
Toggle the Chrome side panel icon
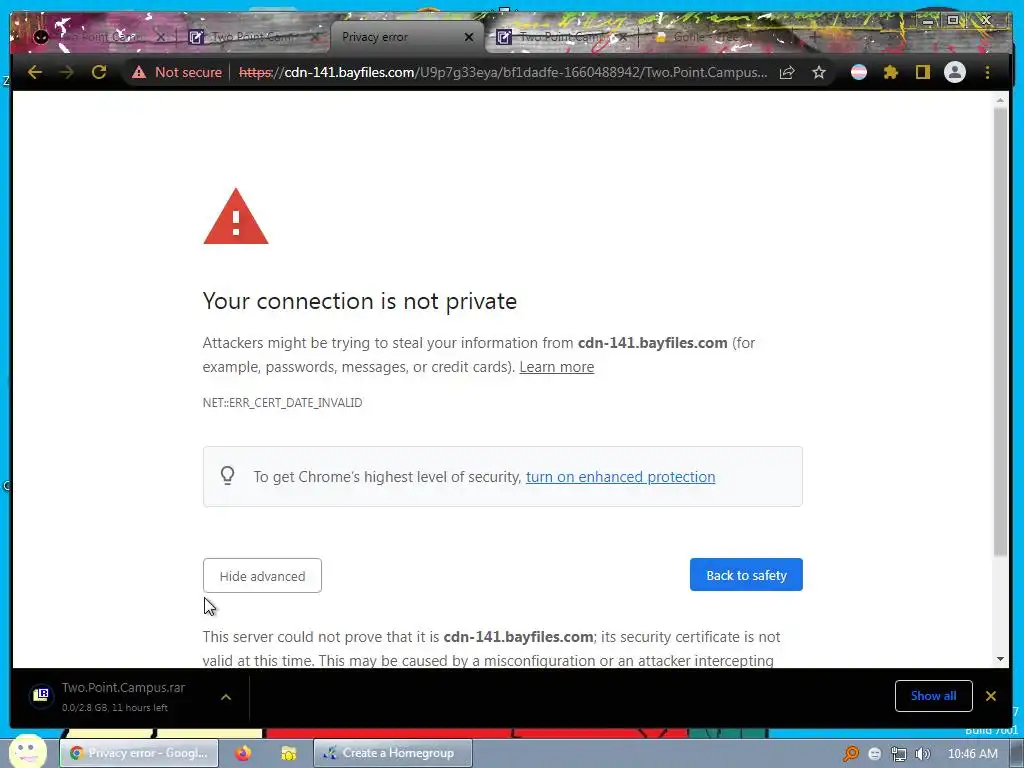pyautogui.click(x=922, y=72)
